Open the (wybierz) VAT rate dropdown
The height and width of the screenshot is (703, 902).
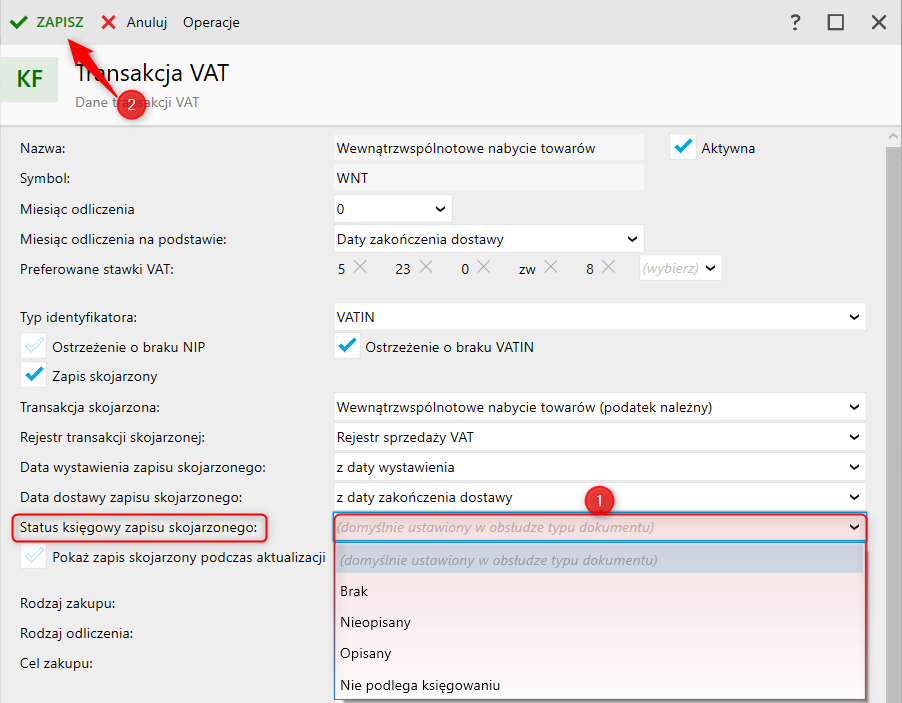pos(681,268)
